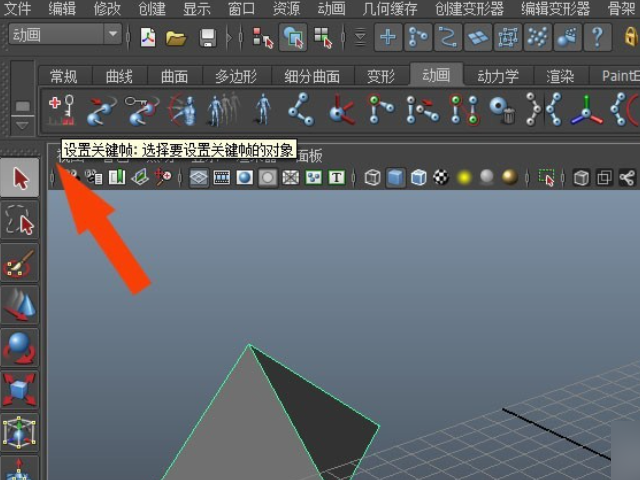Open the viewport 面板 menu
The image size is (640, 480).
click(x=309, y=156)
